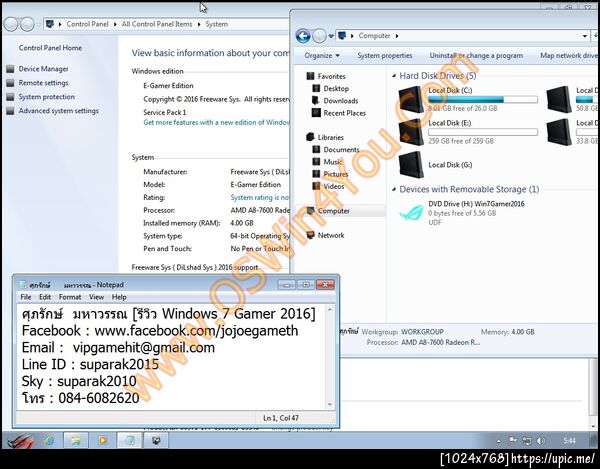
Task: Select DVD Drive (H:) Win7Gamer2016 icon
Action: coord(412,213)
